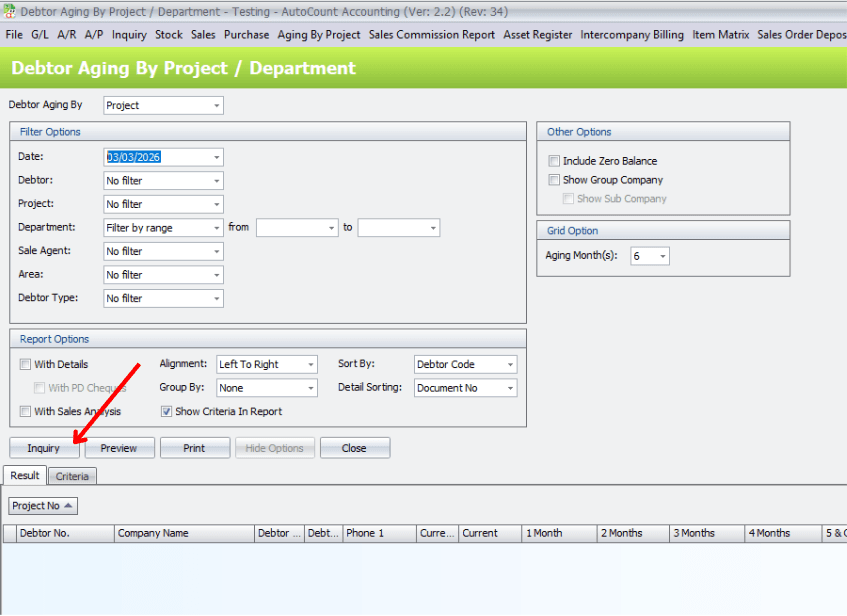The width and height of the screenshot is (847, 616).
Task: Click the Company Name column header
Action: point(184,533)
